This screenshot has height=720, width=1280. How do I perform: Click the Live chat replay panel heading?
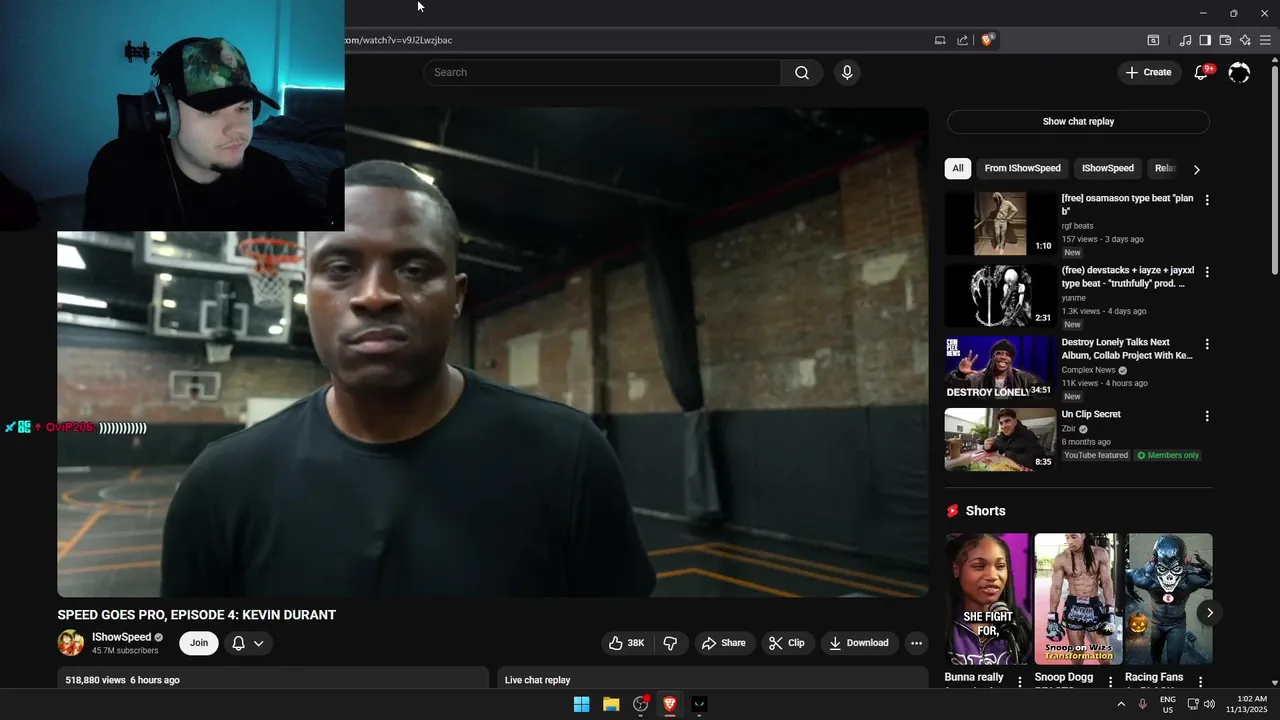pyautogui.click(x=537, y=680)
